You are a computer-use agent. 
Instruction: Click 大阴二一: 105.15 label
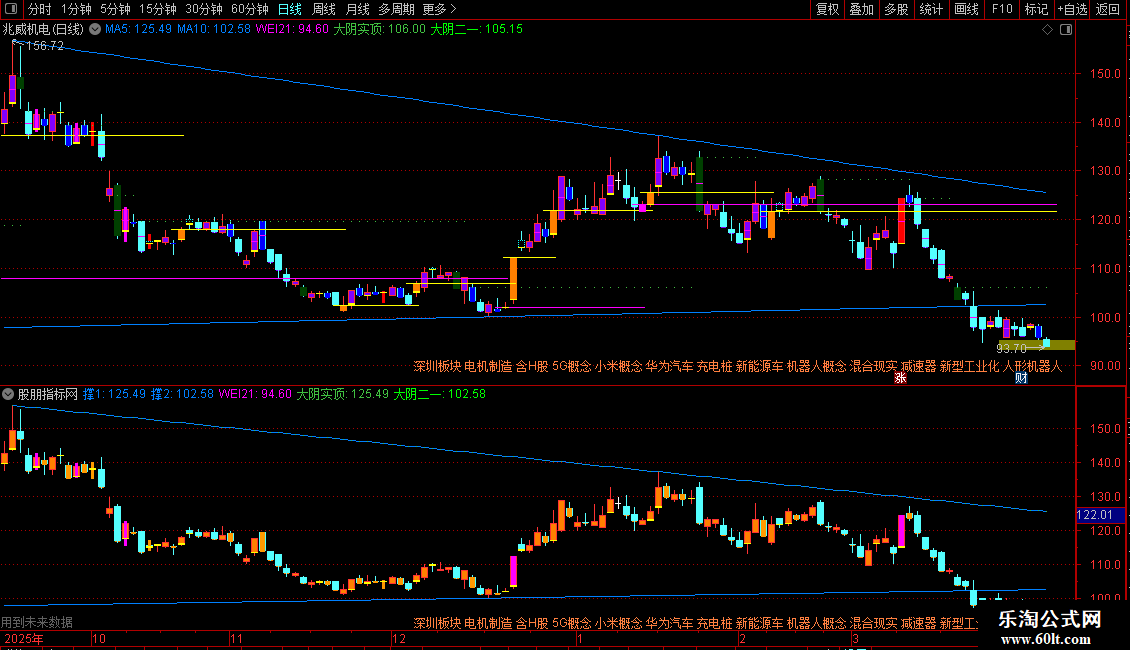coord(476,30)
